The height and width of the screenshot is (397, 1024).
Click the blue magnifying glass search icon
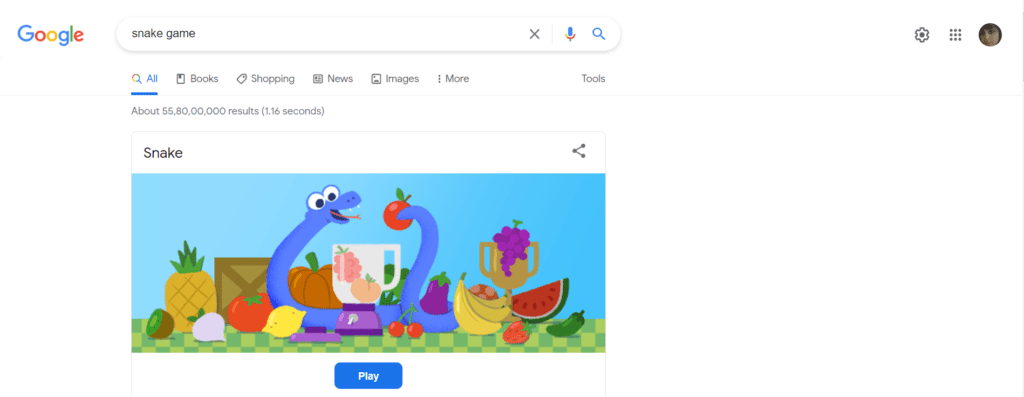point(599,34)
